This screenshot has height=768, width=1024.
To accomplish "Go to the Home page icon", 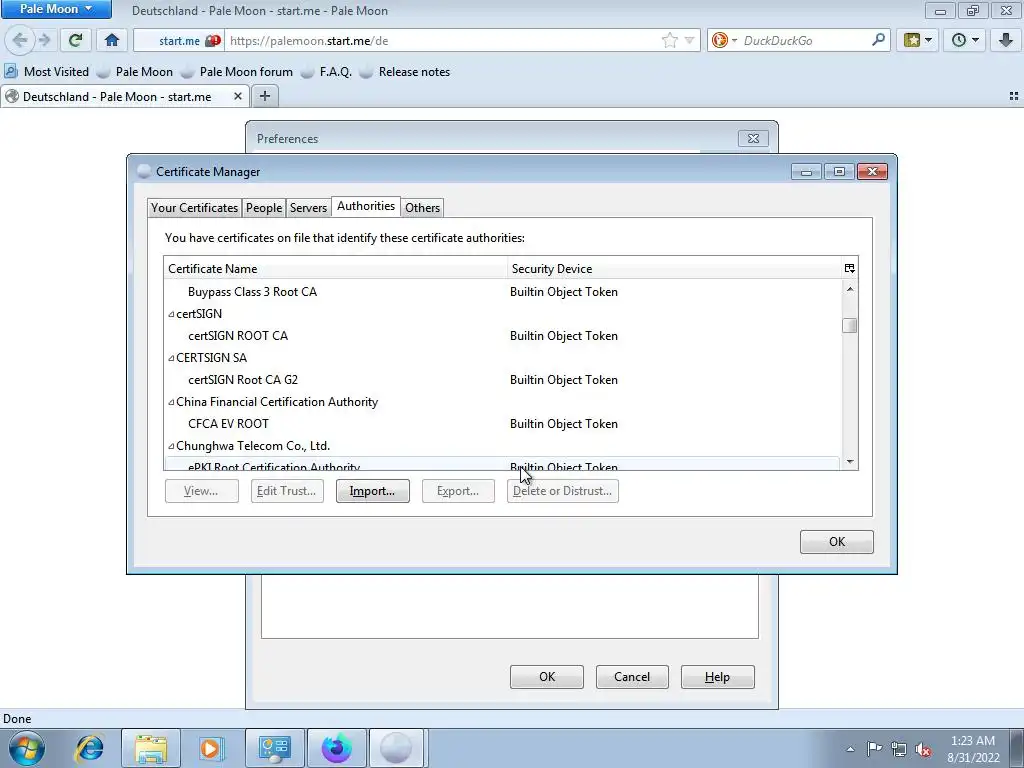I will click(x=112, y=40).
